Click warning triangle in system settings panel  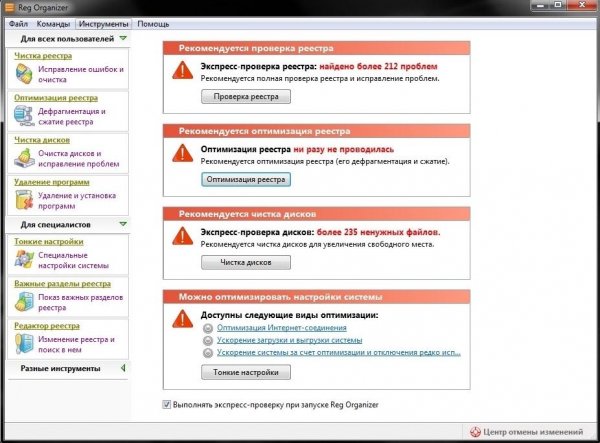[x=183, y=319]
